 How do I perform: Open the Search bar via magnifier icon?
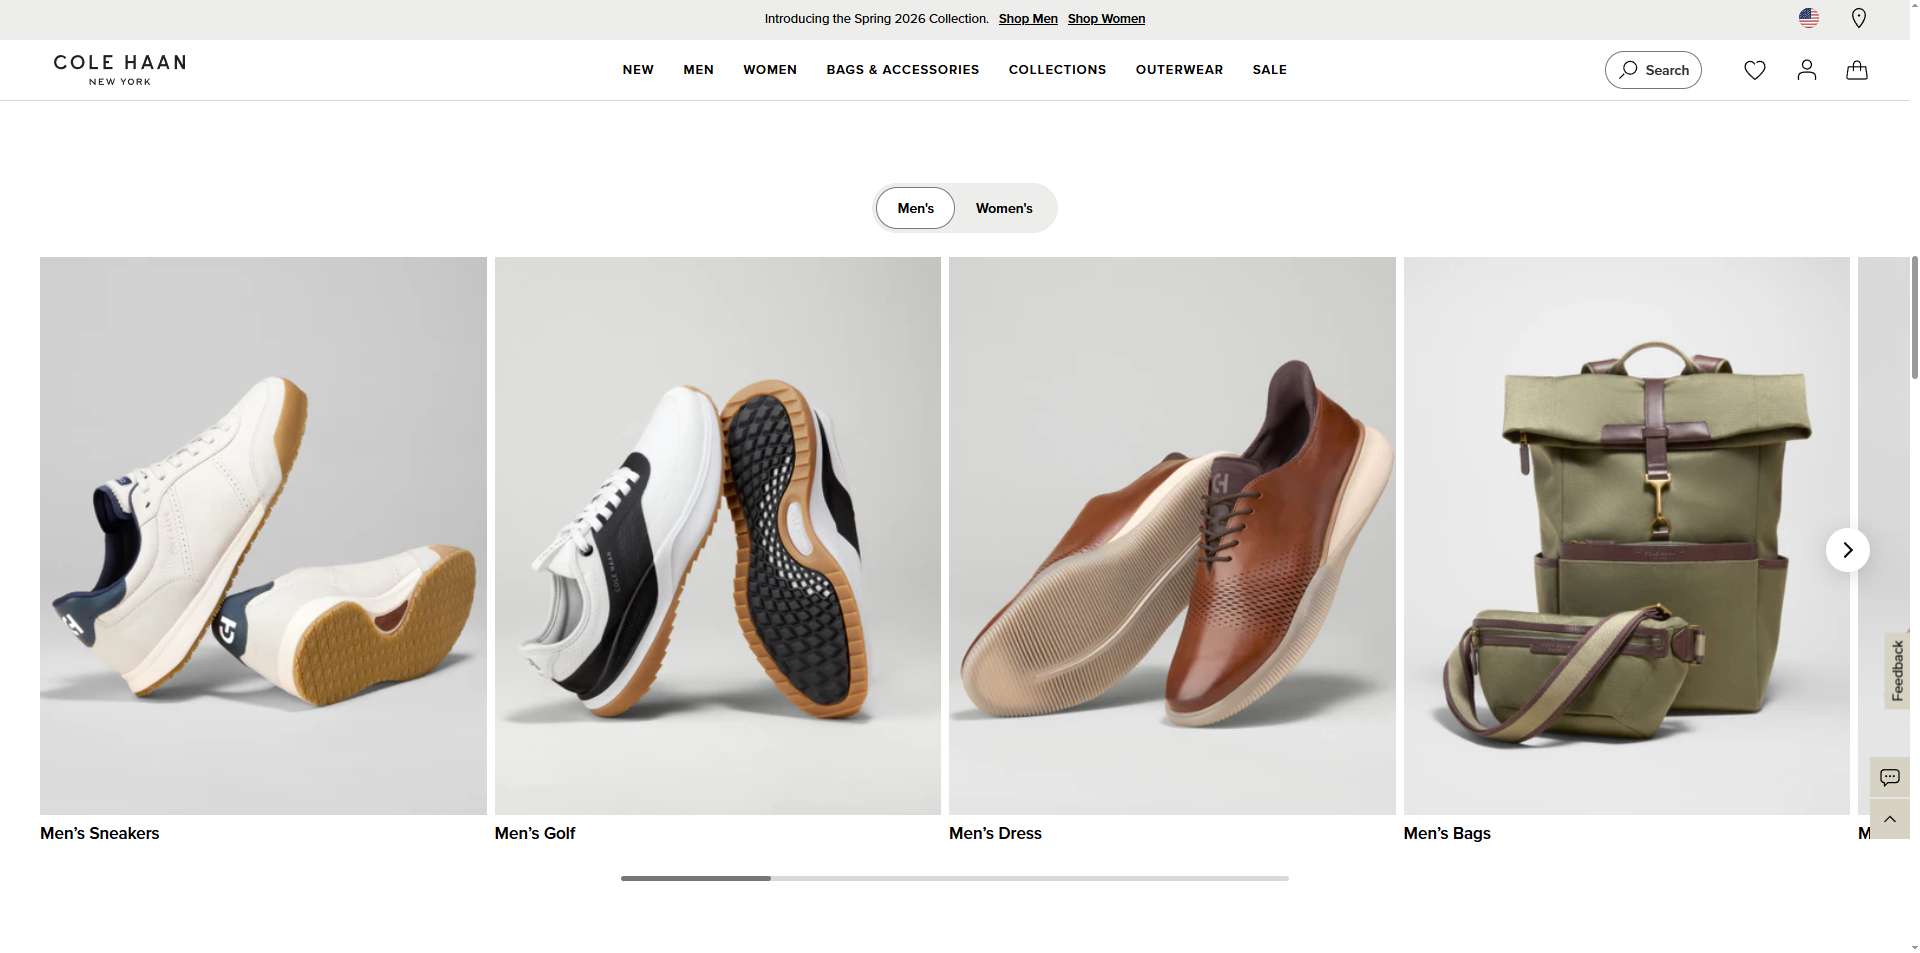click(1652, 70)
